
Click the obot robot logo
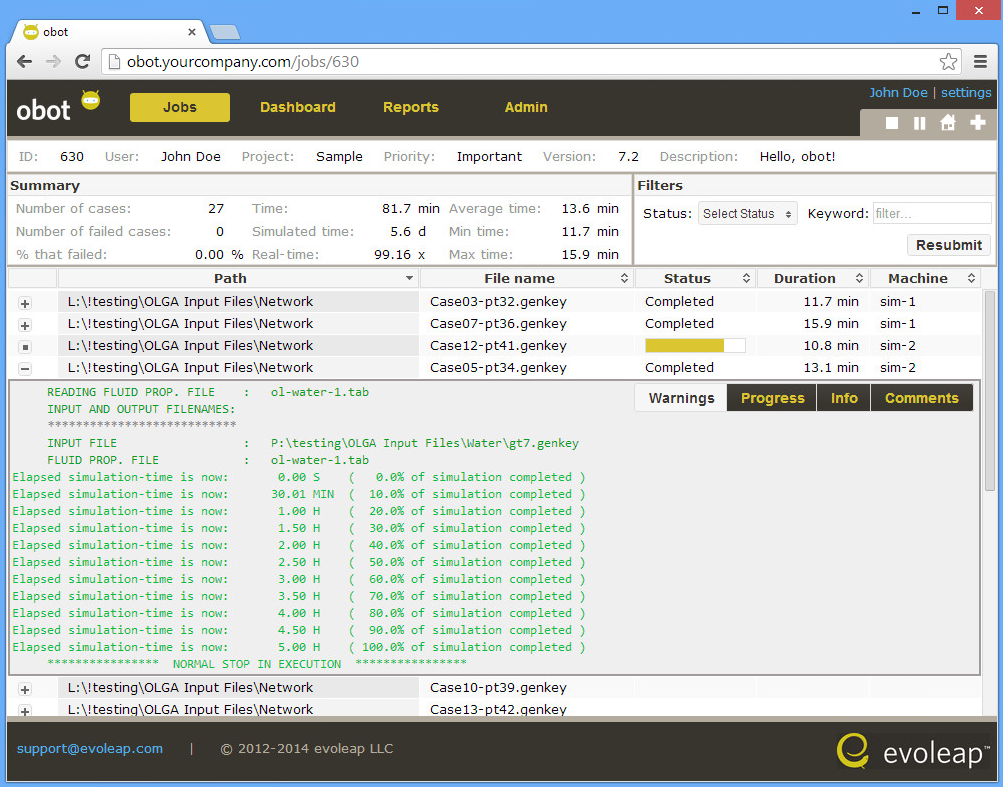pos(90,100)
